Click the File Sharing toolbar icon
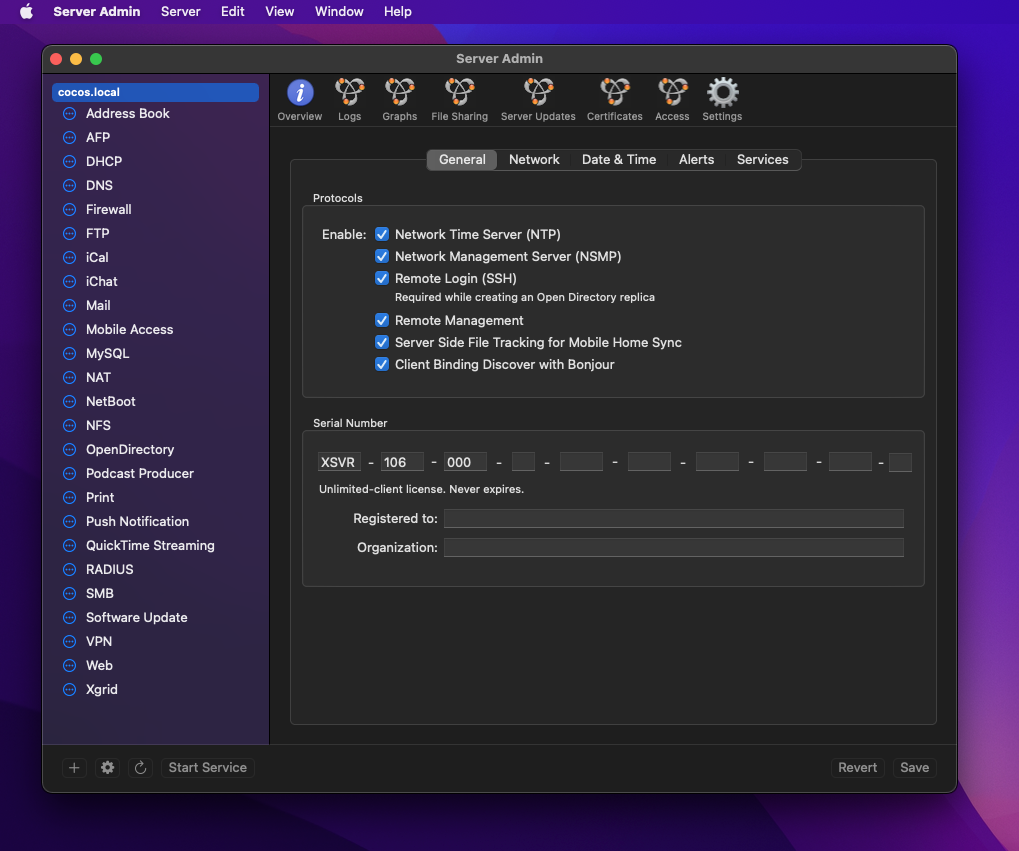Viewport: 1019px width, 851px height. tap(459, 100)
